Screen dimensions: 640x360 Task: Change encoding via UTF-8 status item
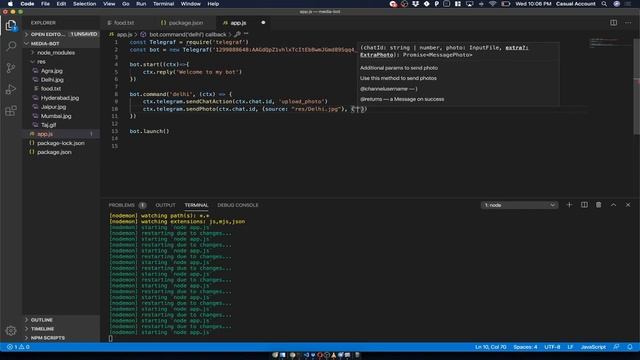[x=552, y=347]
